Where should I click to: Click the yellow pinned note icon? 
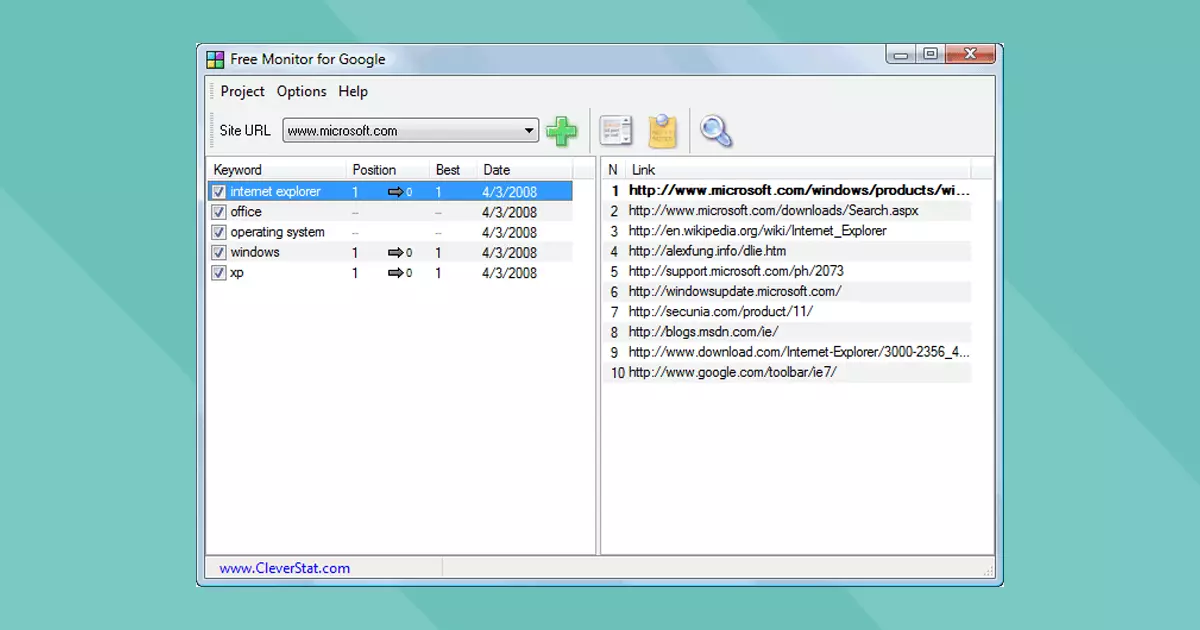tap(663, 131)
